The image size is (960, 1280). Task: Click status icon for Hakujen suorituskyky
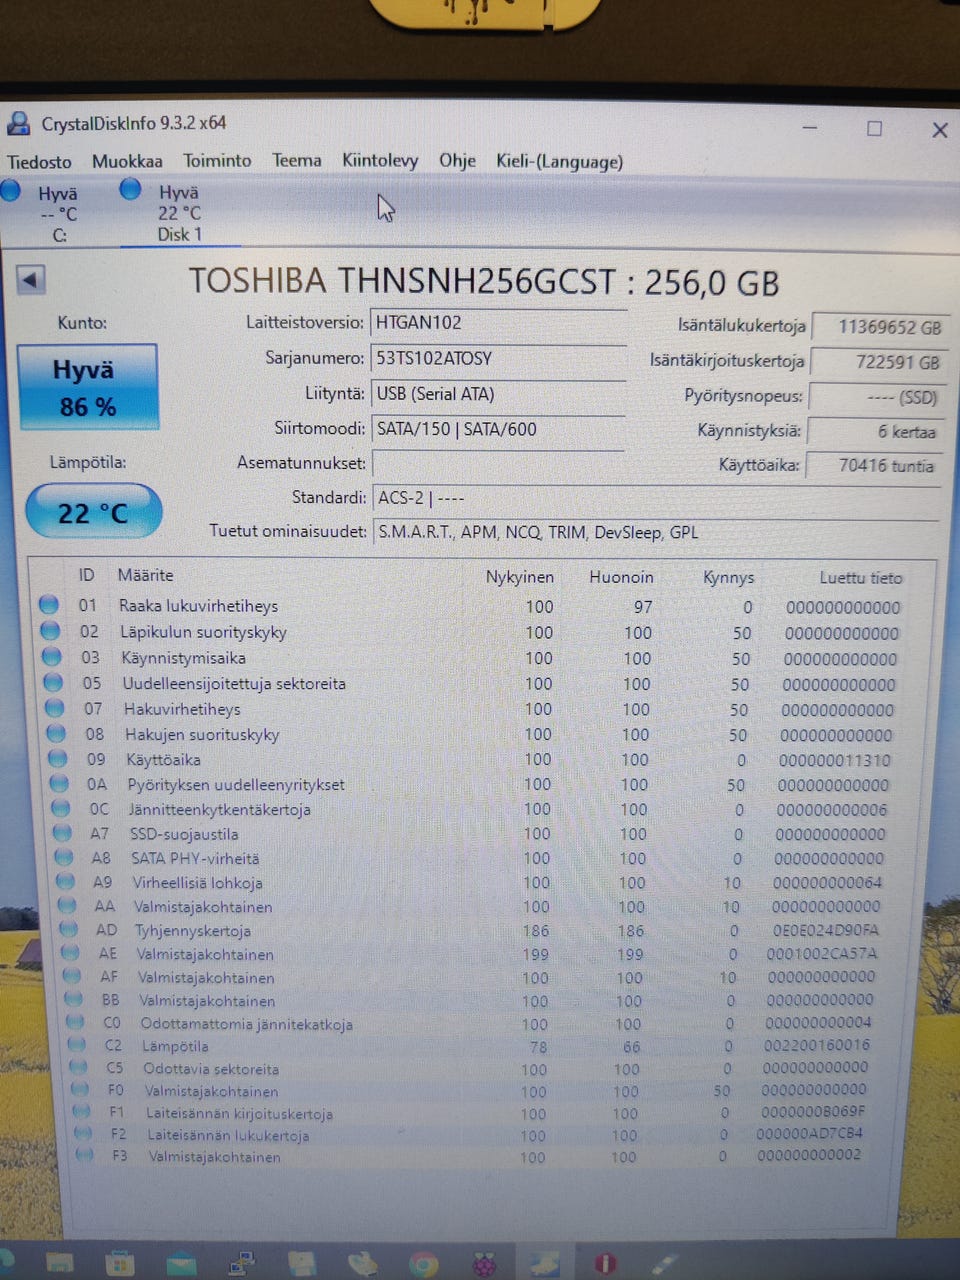click(x=57, y=733)
